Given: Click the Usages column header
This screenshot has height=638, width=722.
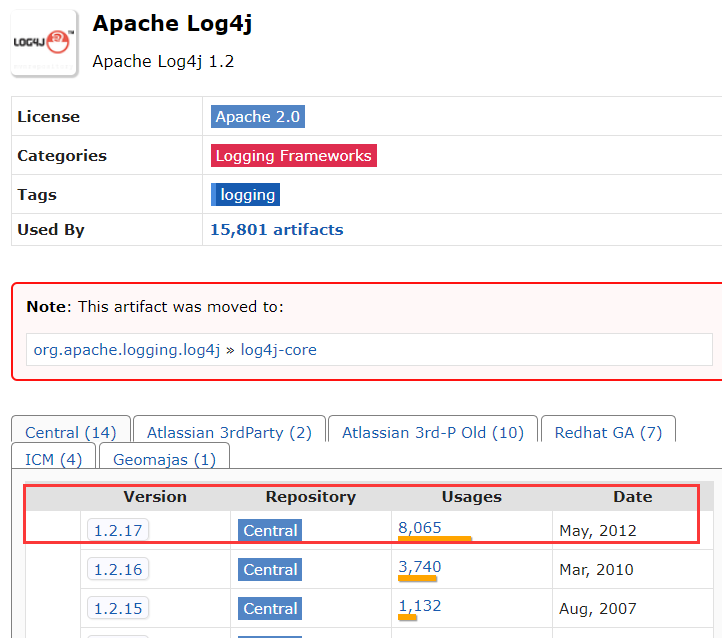Looking at the screenshot, I should click(472, 497).
